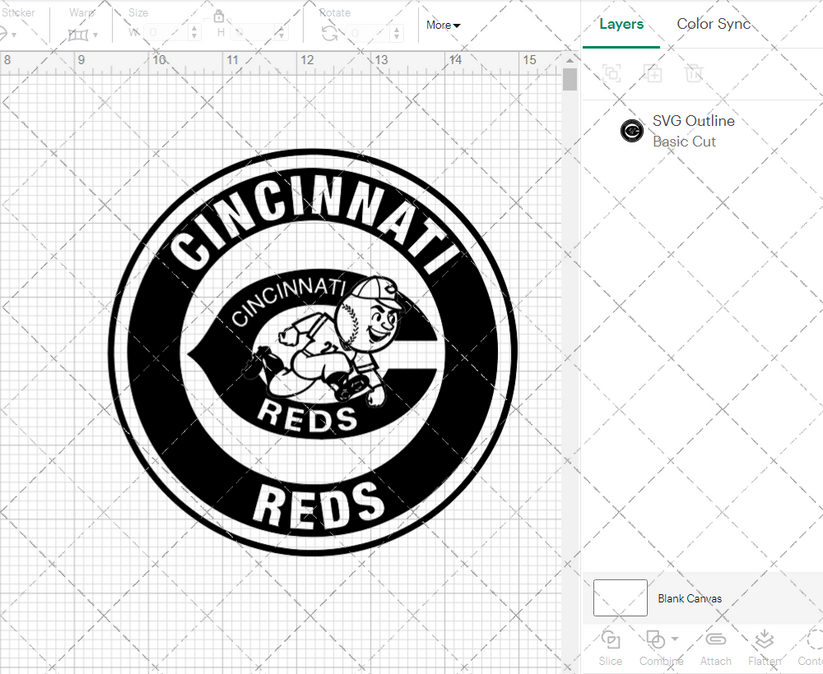The height and width of the screenshot is (674, 823).
Task: Open the Warp style dropdown arrow
Action: pos(97,34)
